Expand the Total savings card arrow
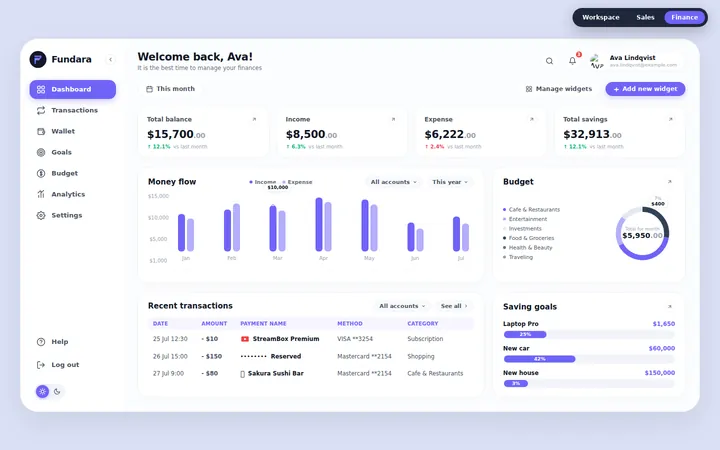720x450 pixels. coord(670,119)
